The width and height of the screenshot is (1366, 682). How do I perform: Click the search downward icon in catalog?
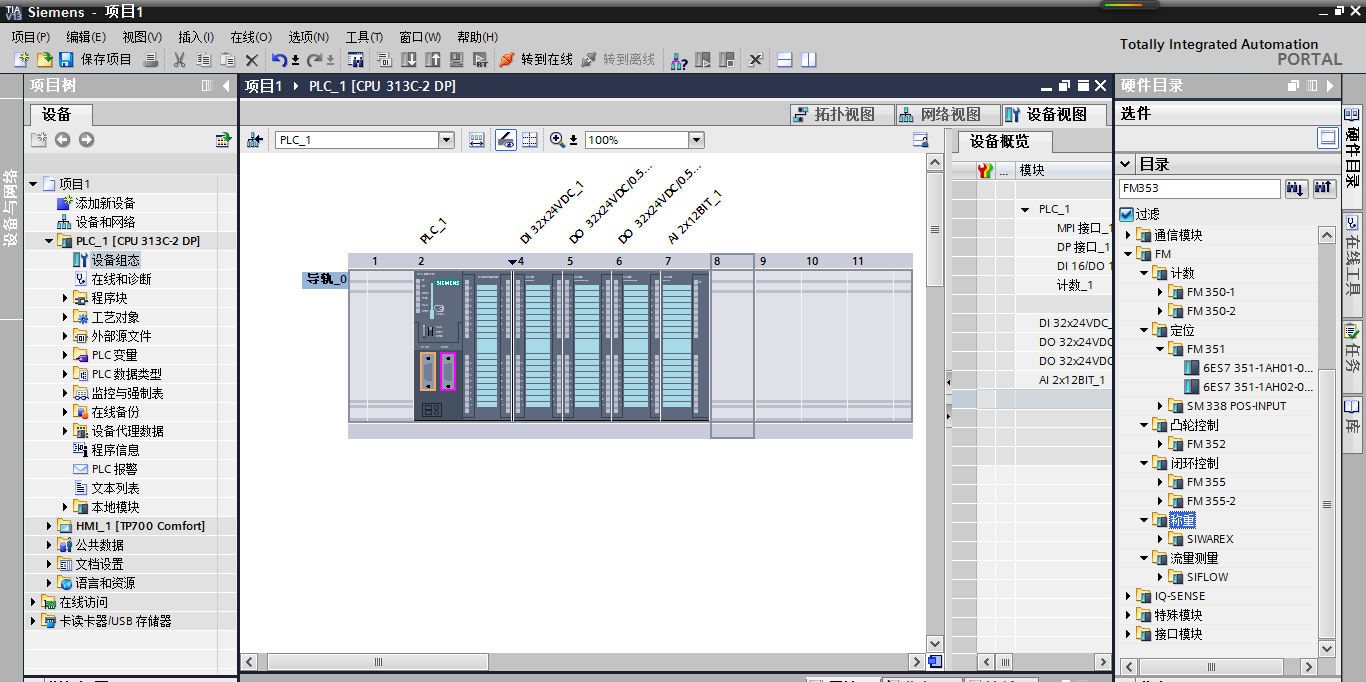coord(1296,188)
